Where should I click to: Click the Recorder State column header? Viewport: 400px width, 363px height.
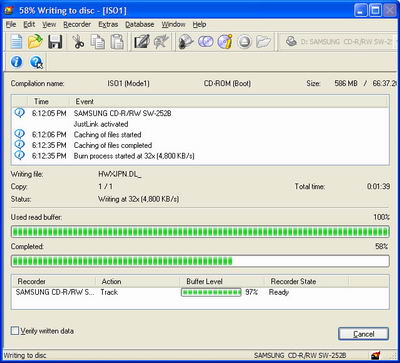[306, 281]
